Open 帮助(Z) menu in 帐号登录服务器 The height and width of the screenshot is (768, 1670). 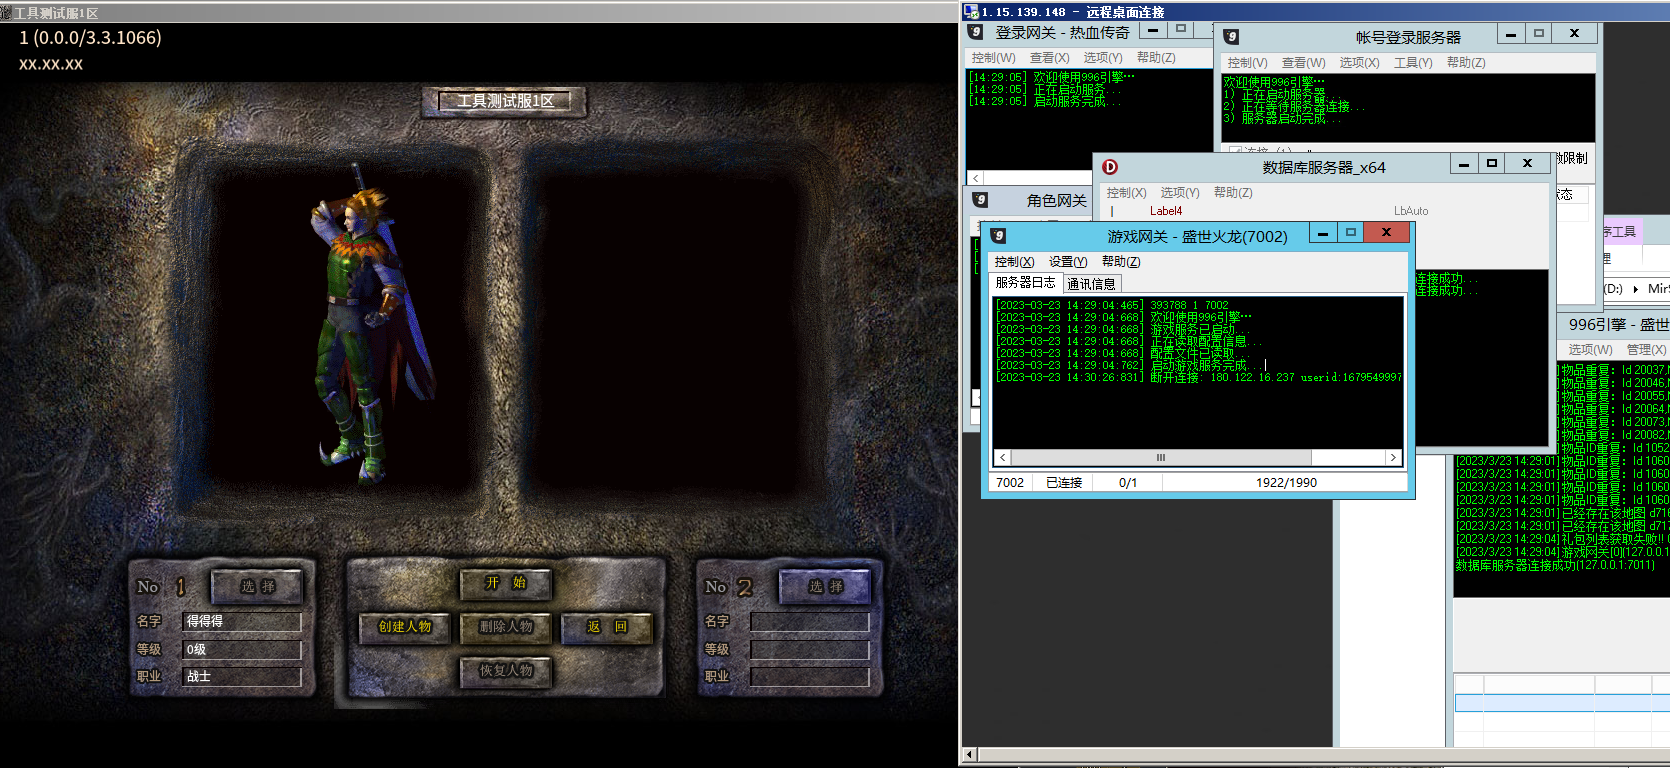point(1466,63)
